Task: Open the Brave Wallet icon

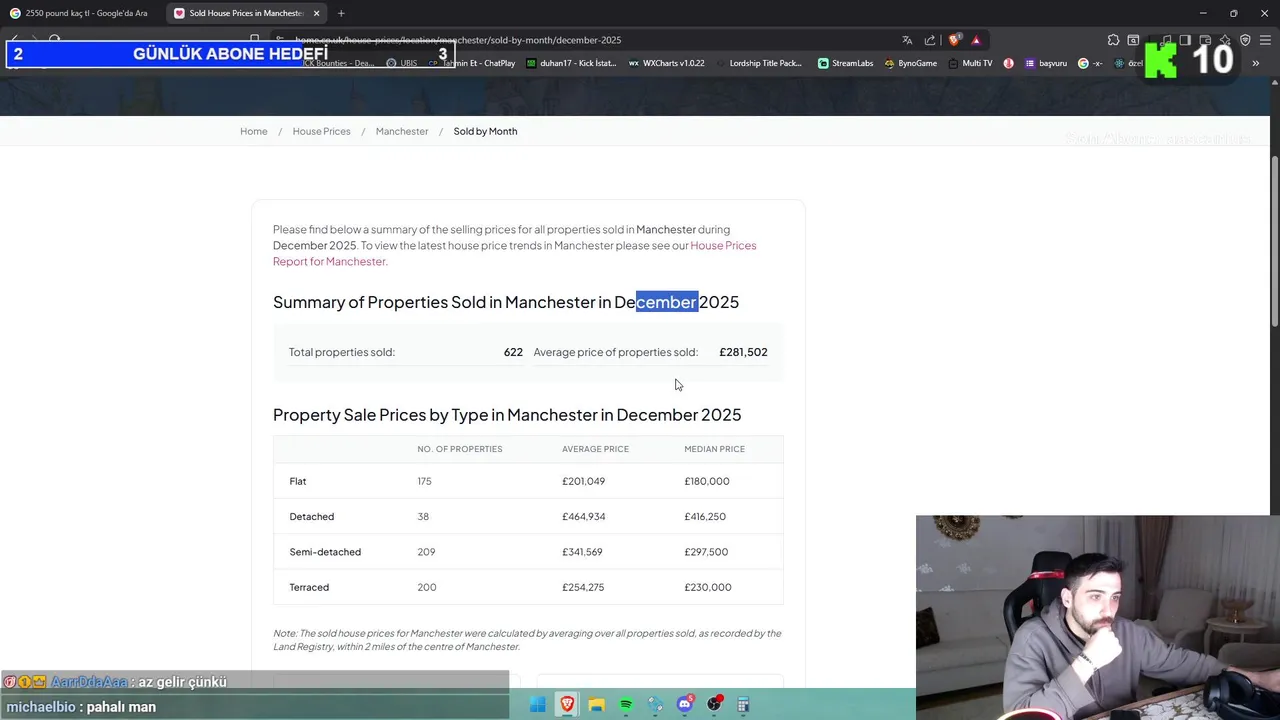Action: tap(1205, 40)
